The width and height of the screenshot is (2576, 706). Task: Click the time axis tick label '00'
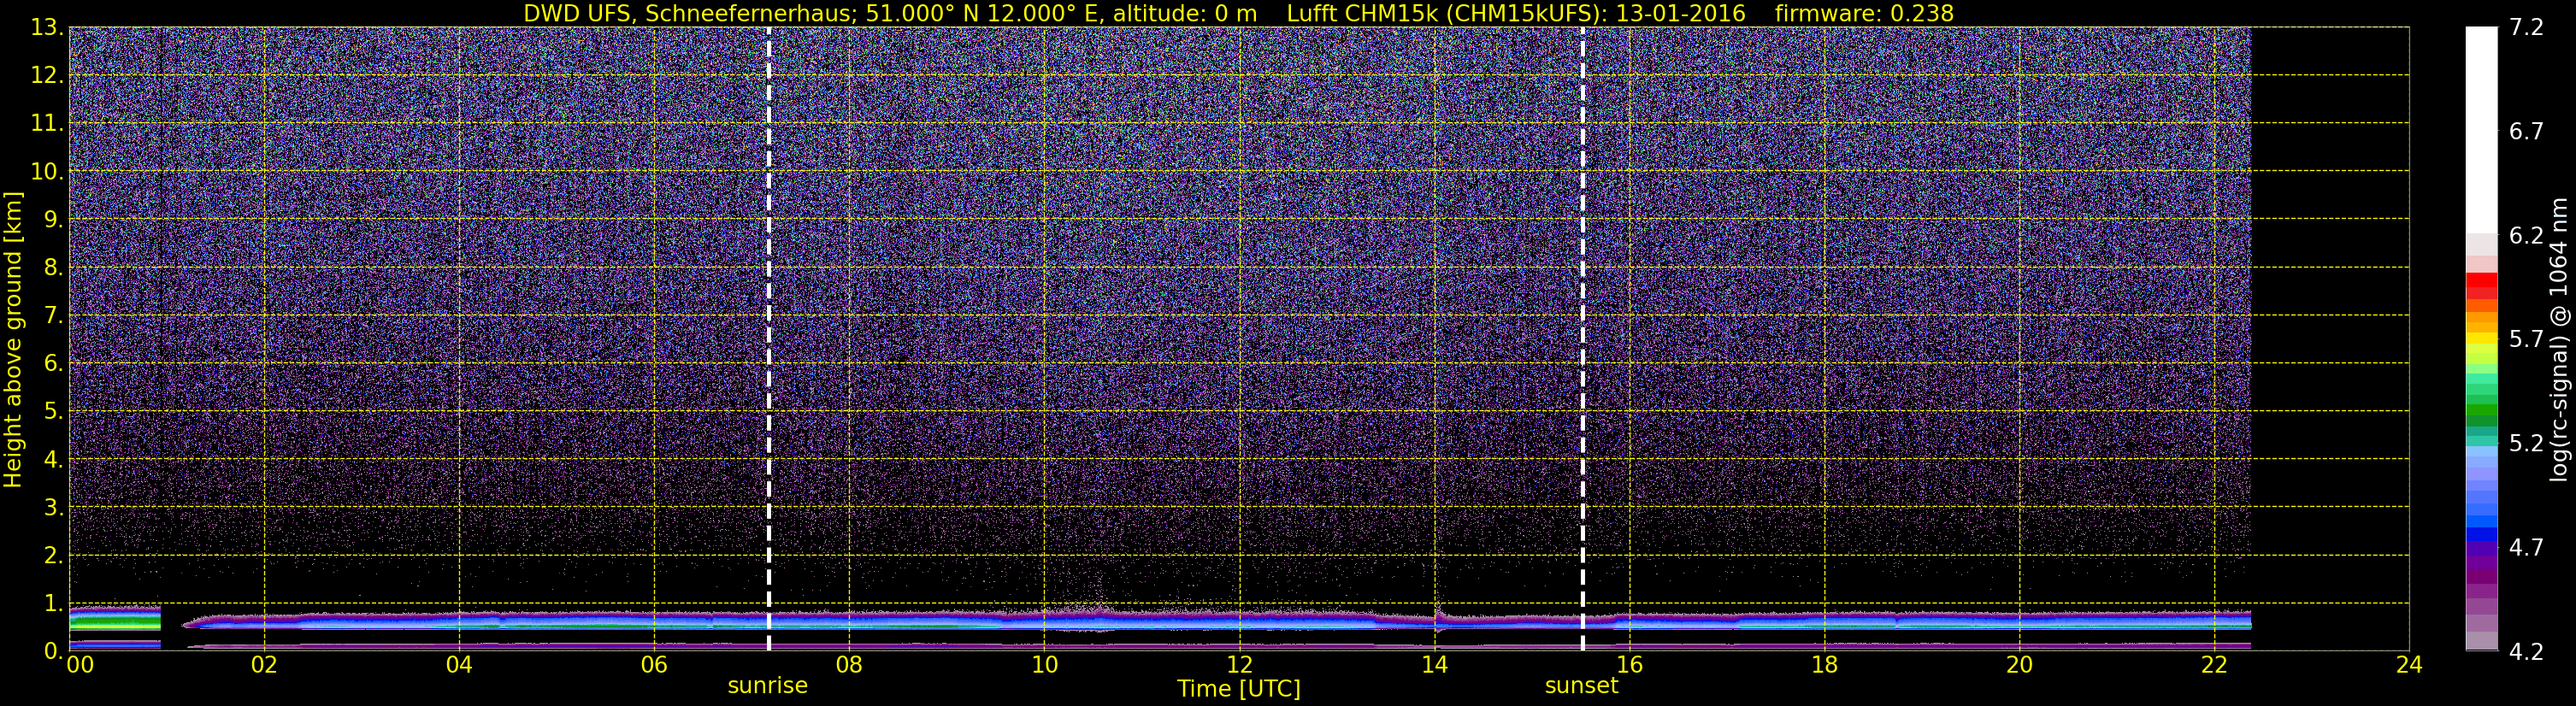click(80, 665)
